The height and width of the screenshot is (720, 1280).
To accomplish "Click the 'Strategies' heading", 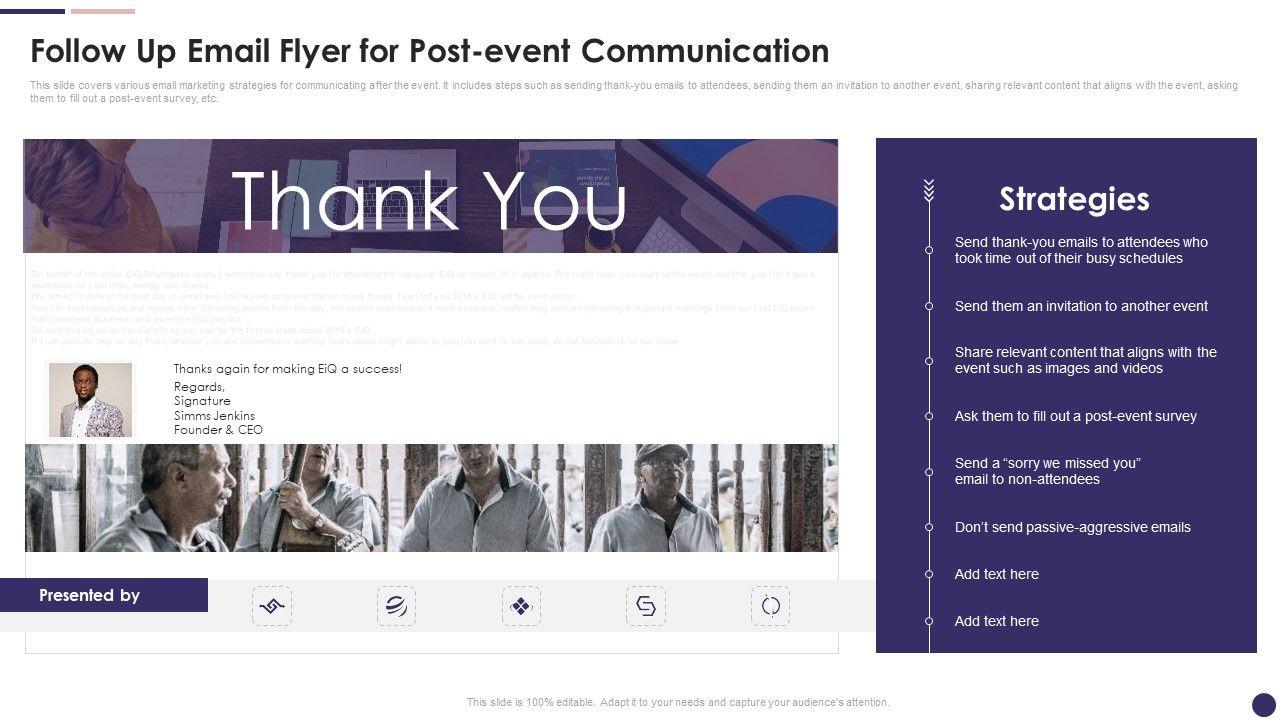I will (1074, 199).
